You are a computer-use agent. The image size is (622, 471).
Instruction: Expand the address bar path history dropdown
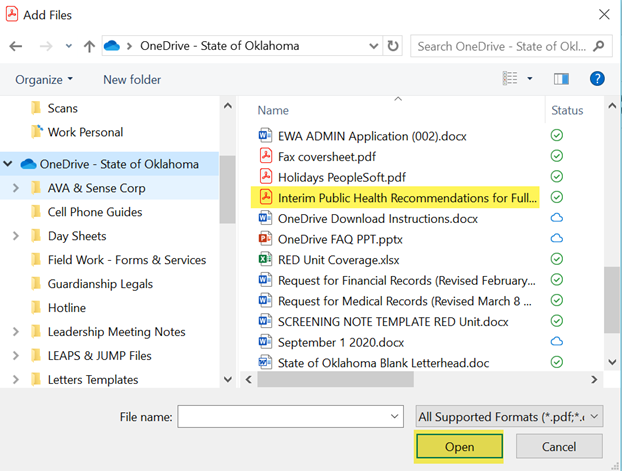point(373,46)
